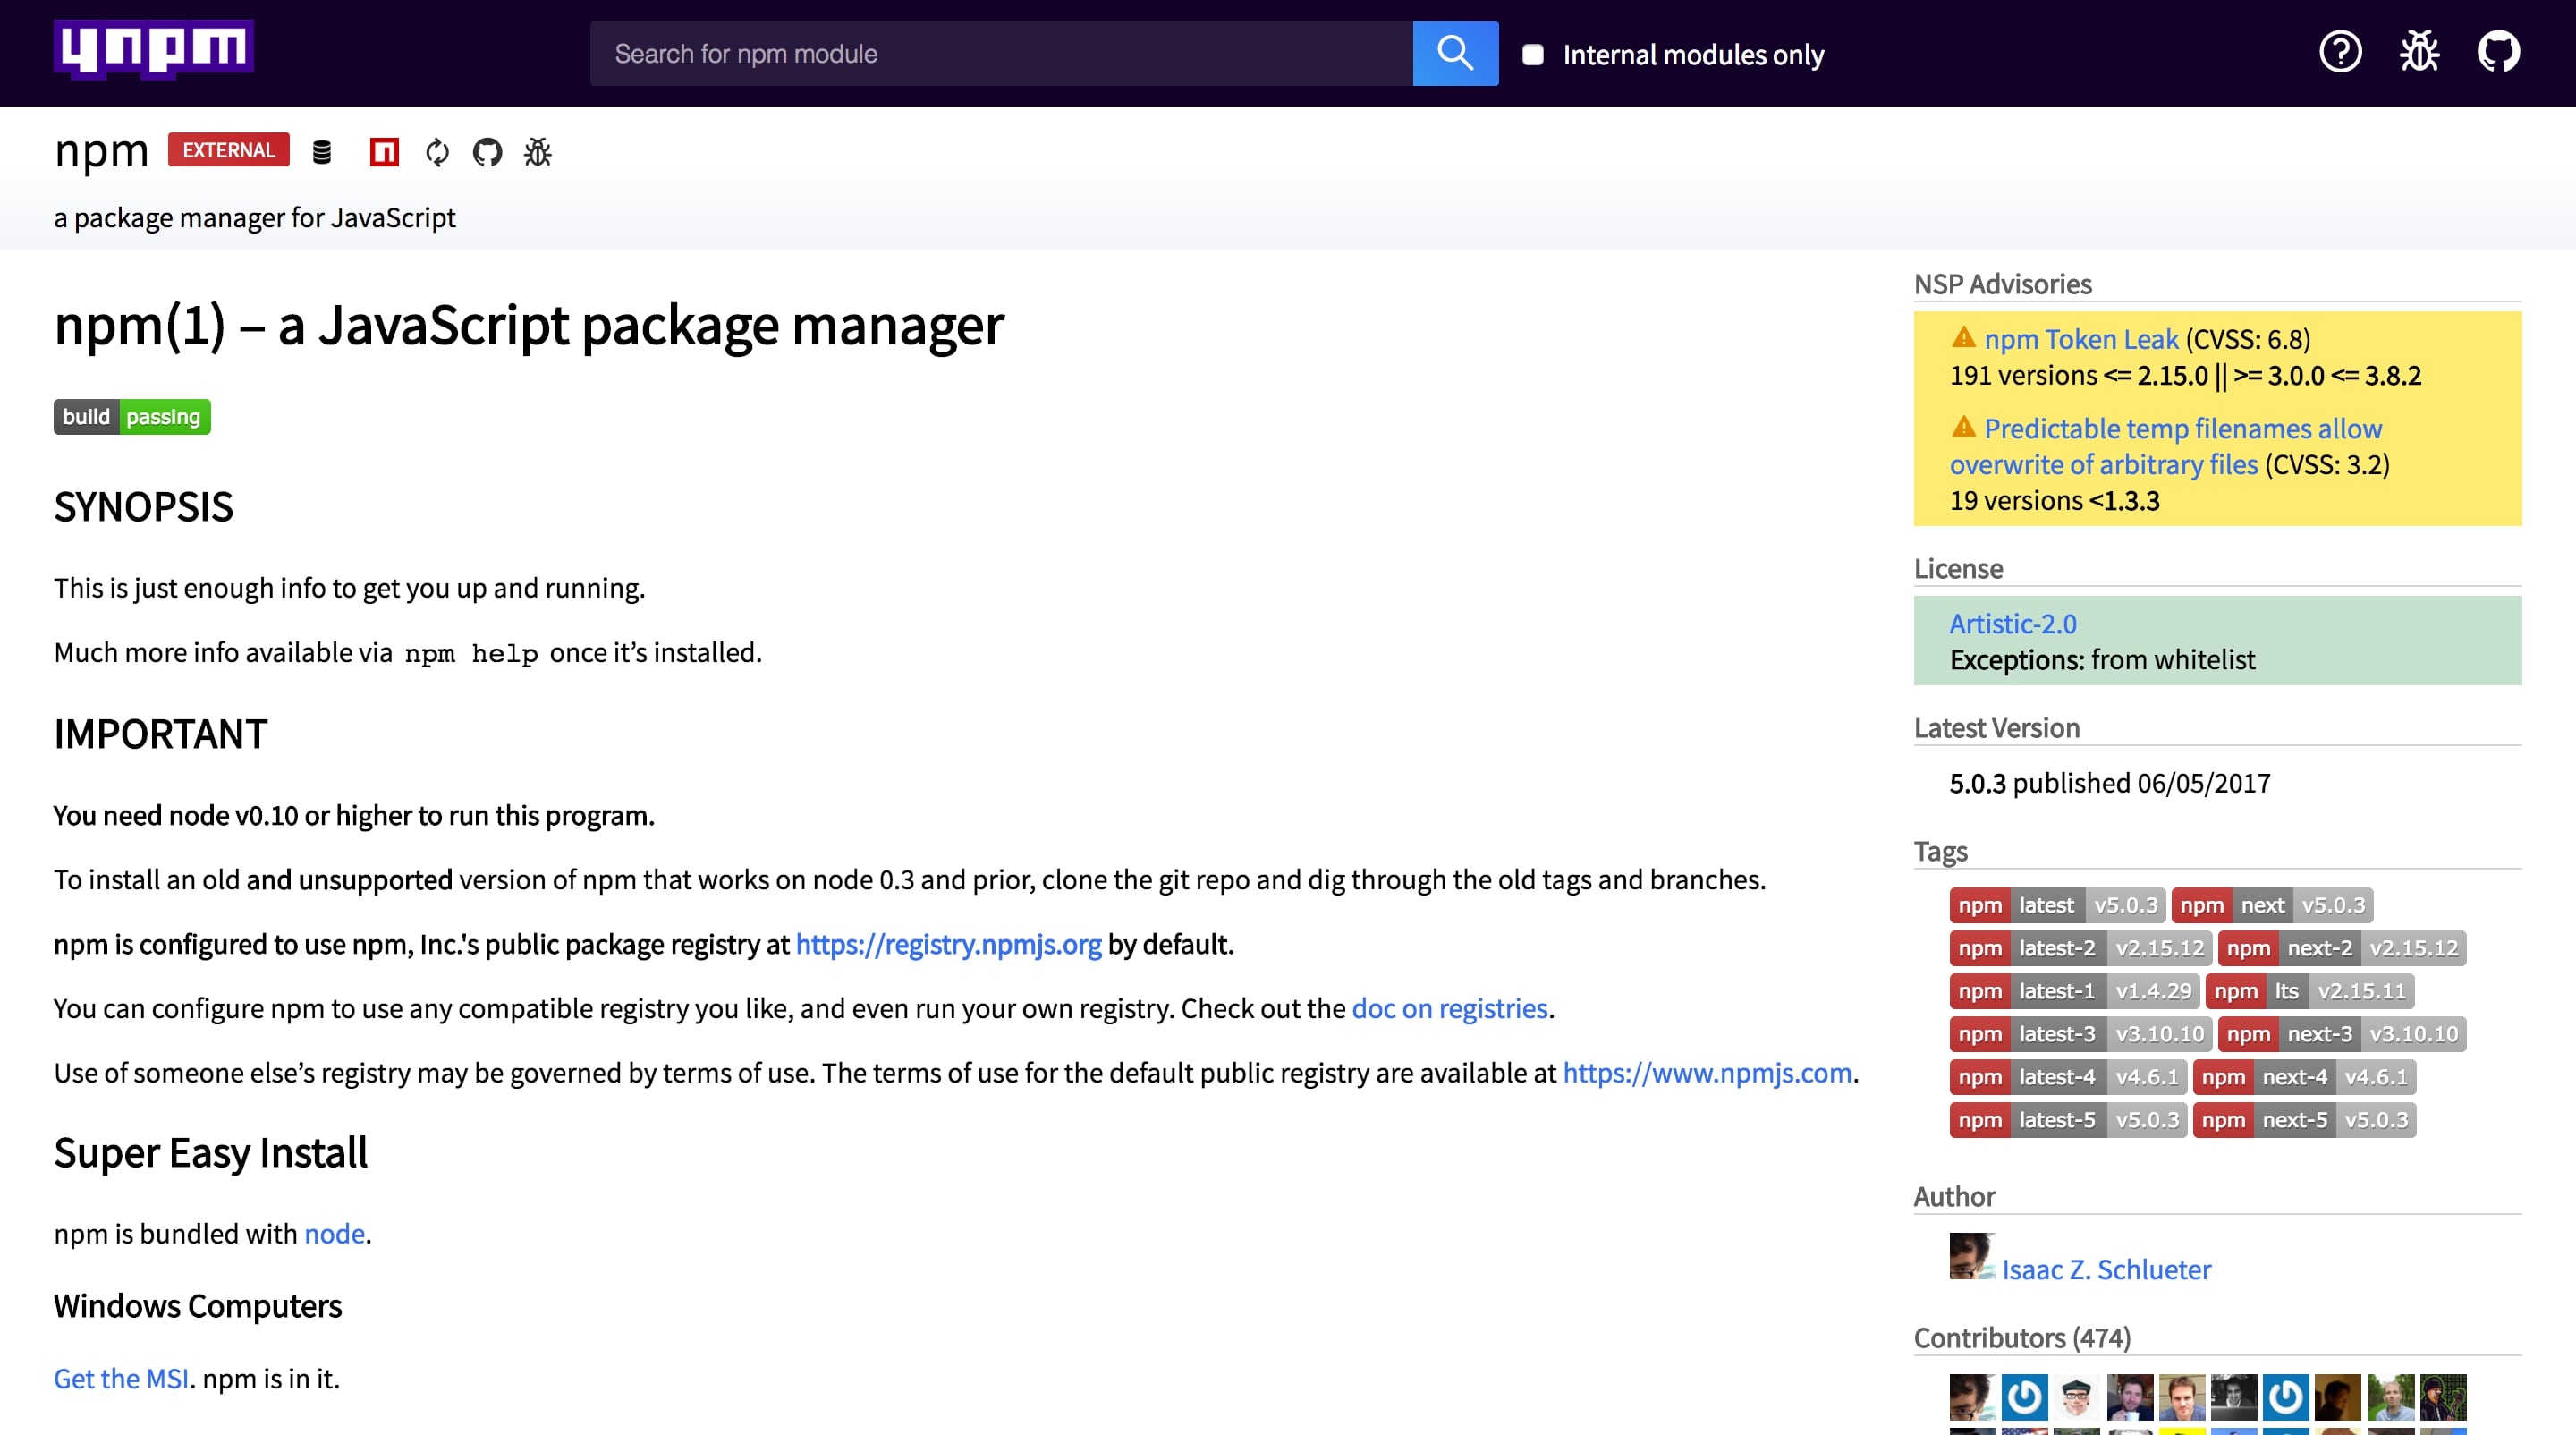Click the package issues bug icon
The image size is (2576, 1435).
pyautogui.click(x=538, y=152)
